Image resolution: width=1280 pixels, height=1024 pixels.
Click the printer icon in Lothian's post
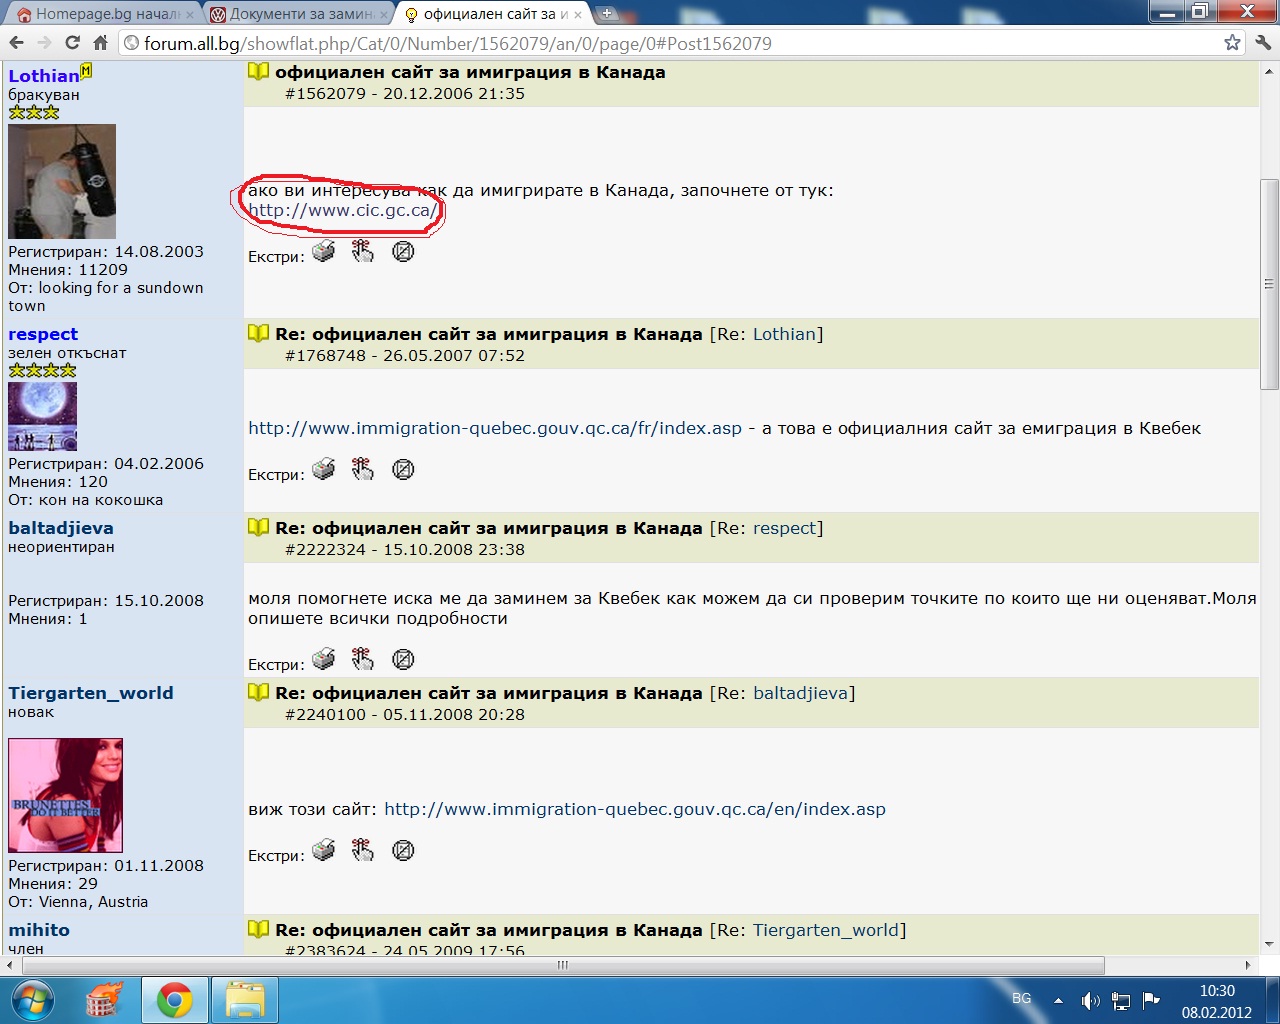[323, 252]
